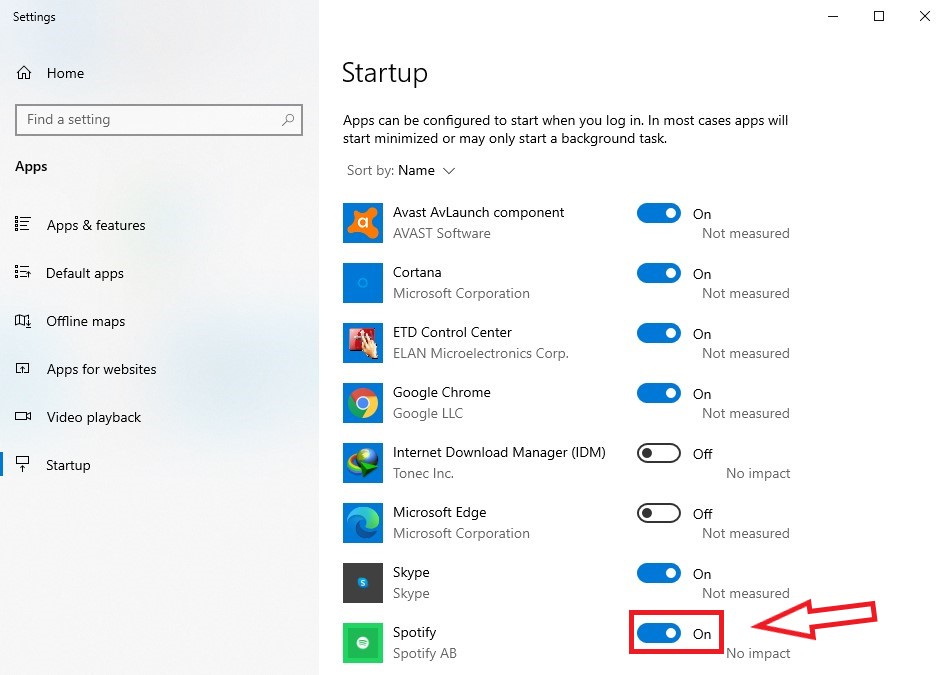Click the Avast AvLaunch component icon
The image size is (947, 675).
pyautogui.click(x=362, y=223)
